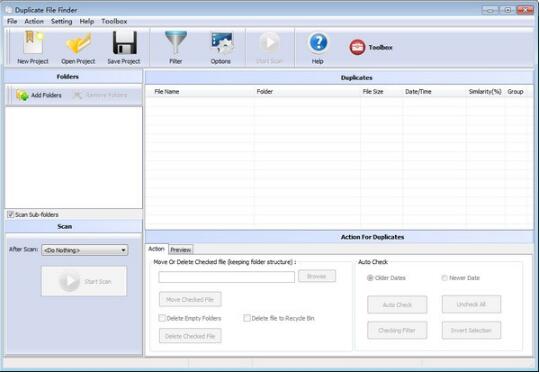Click the Invert Selection button

471,331
